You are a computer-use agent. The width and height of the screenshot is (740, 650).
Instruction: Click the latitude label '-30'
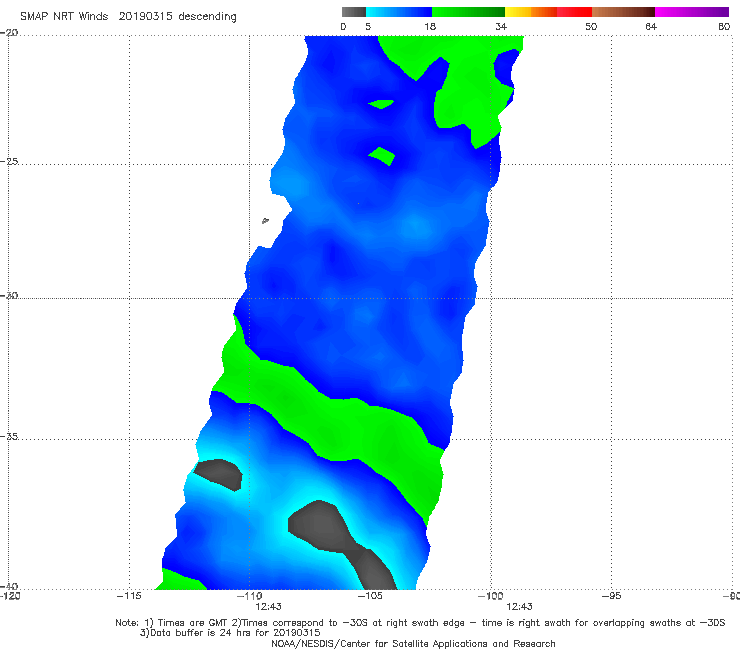9,295
